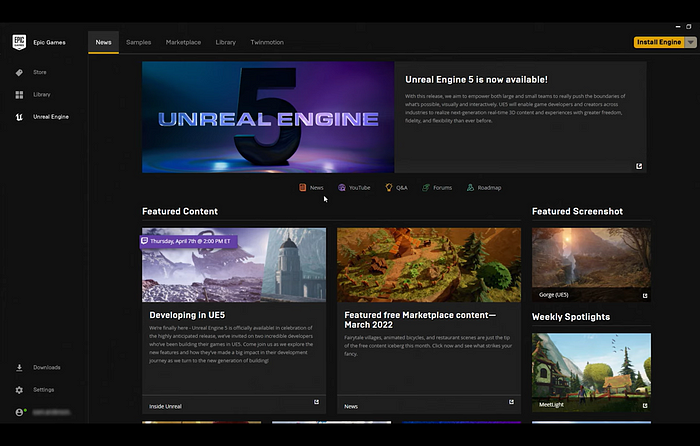This screenshot has width=700, height=446.
Task: Click the Q&A lightbulb icon
Action: pyautogui.click(x=389, y=188)
